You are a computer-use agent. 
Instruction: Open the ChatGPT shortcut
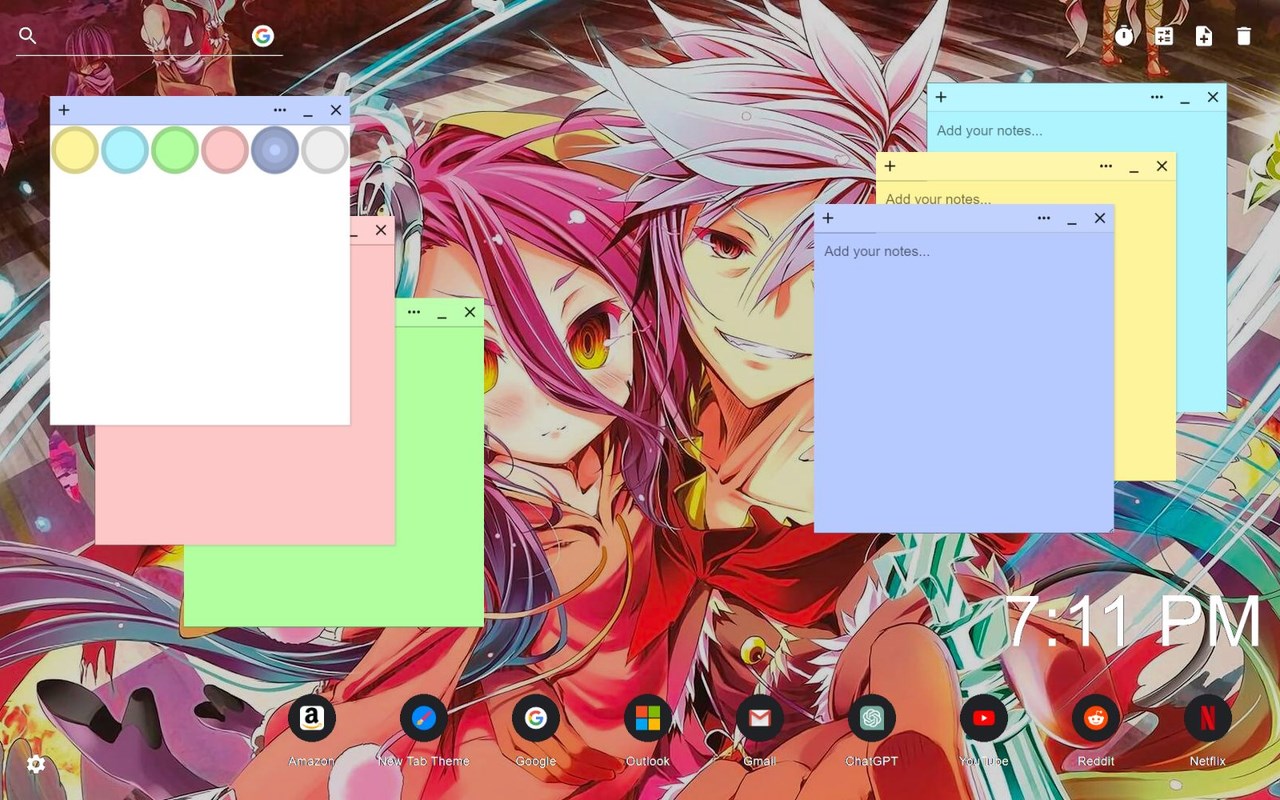tap(872, 718)
